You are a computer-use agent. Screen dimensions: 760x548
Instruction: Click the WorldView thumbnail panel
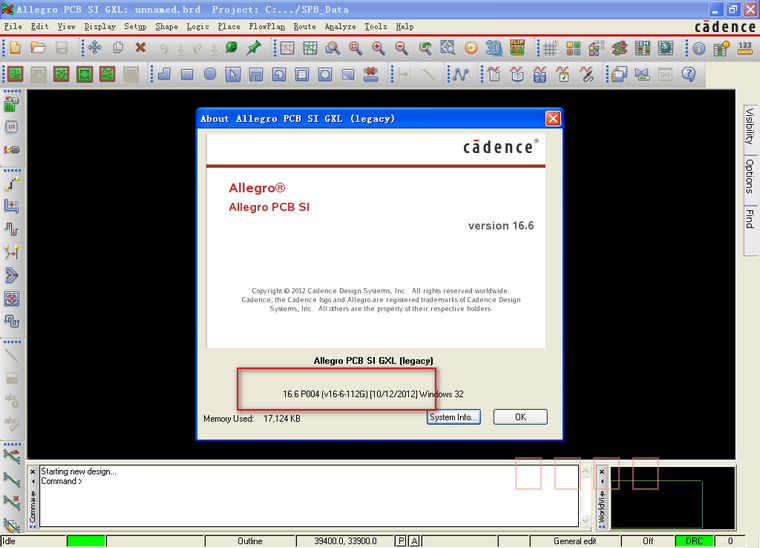click(672, 498)
